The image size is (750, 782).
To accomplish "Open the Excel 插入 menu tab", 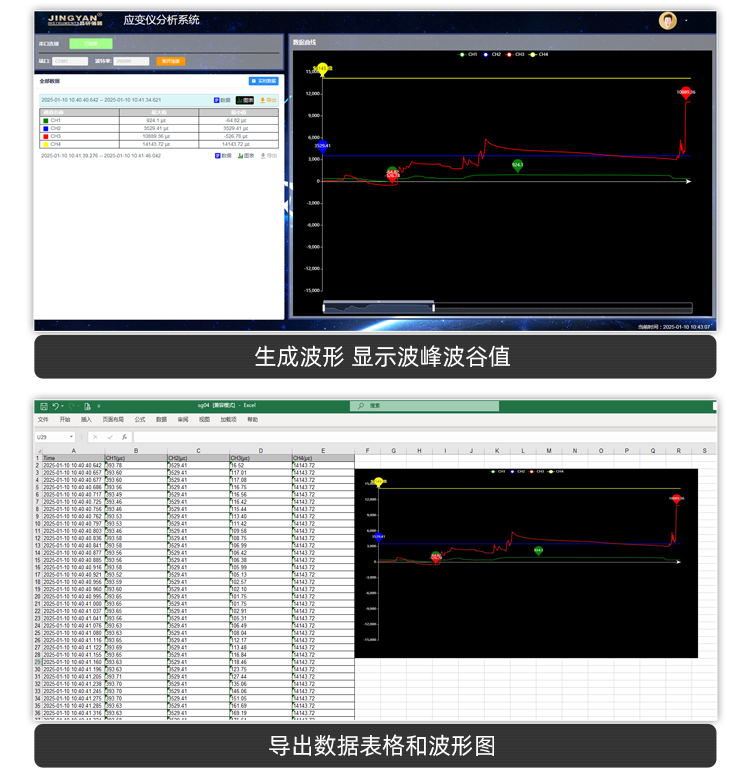I will (x=85, y=420).
